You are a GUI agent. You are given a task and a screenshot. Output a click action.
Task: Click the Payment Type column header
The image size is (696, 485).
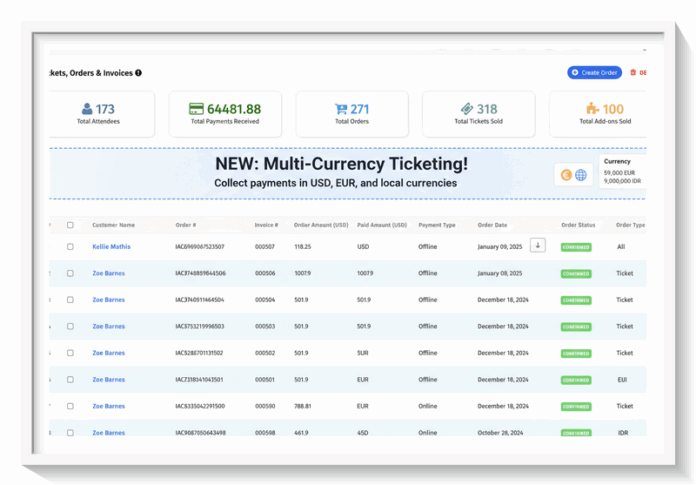tap(436, 225)
